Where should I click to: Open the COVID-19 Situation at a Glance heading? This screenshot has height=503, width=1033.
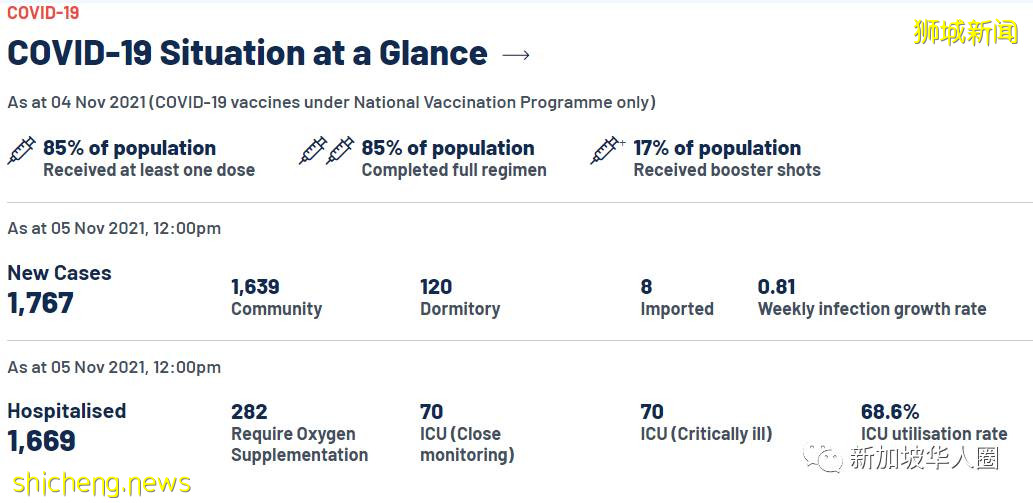247,54
